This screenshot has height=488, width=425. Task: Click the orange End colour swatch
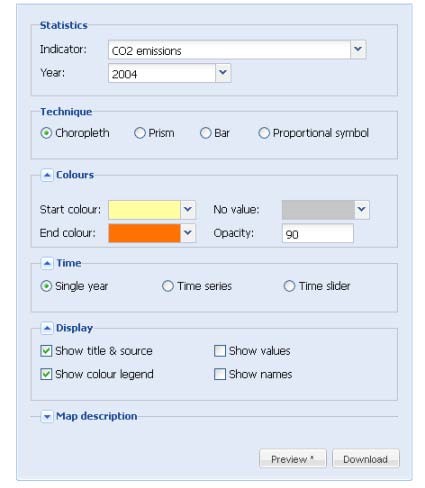point(144,233)
